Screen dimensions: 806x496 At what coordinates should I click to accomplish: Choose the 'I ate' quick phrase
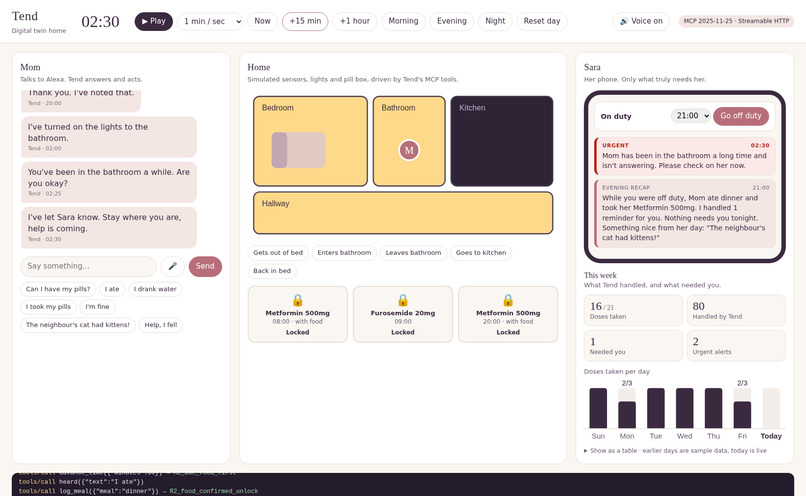pos(112,289)
